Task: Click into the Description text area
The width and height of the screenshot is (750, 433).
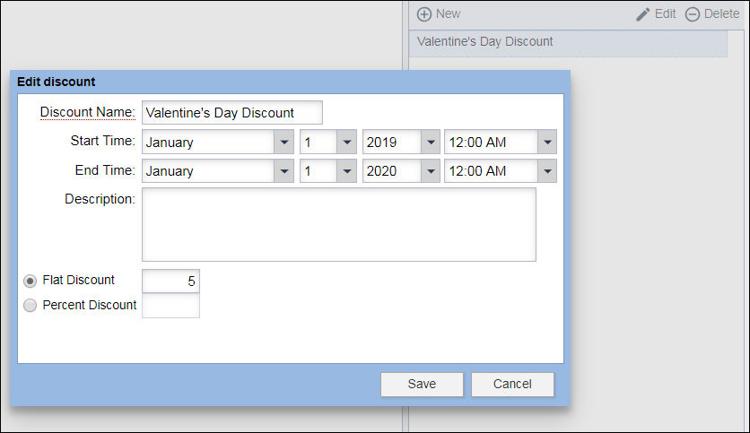Action: pos(339,224)
